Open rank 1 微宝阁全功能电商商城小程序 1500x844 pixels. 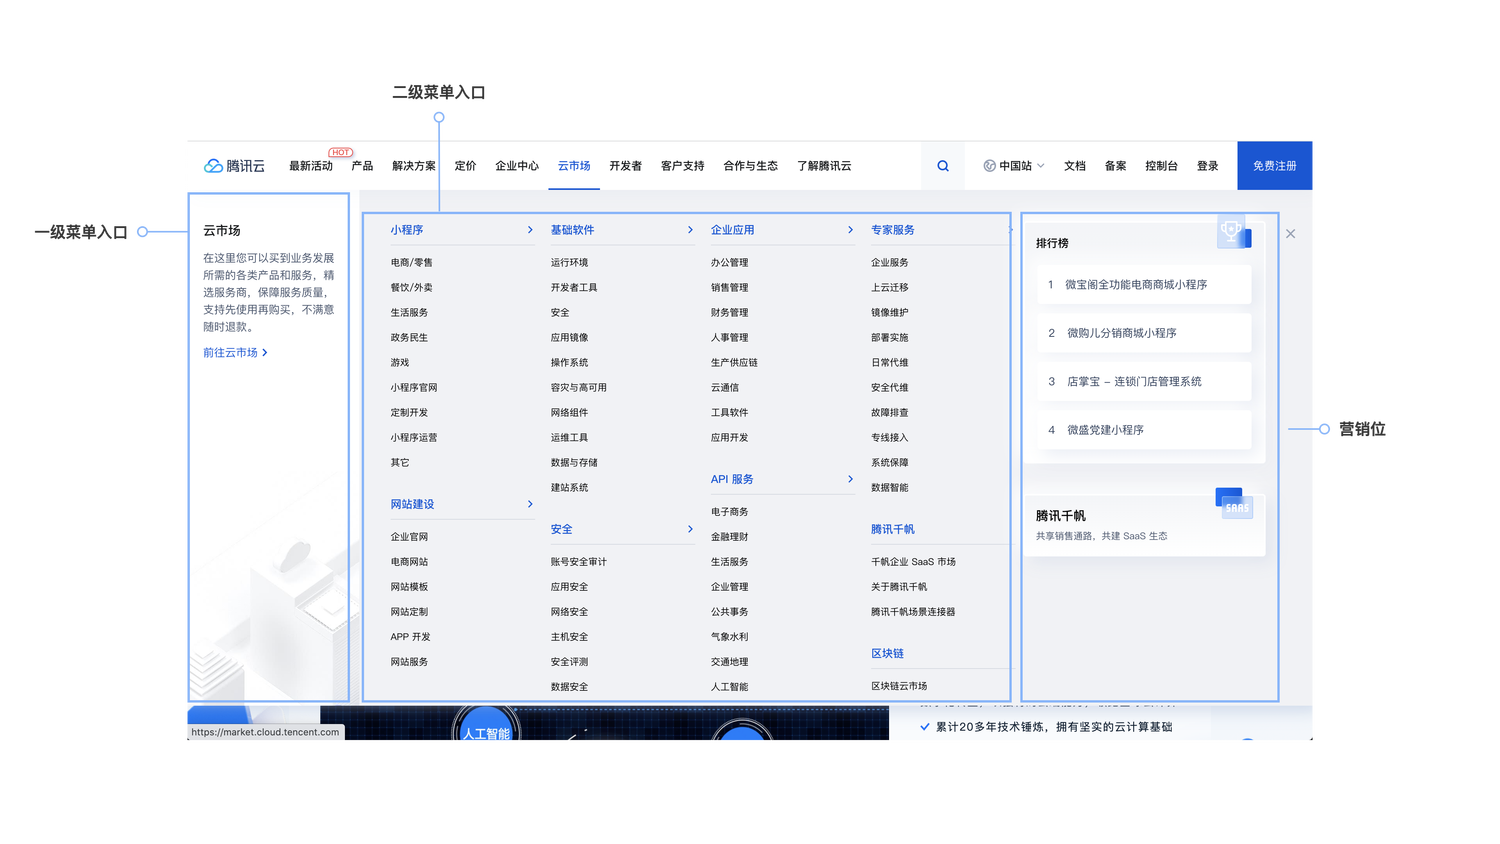click(1144, 285)
